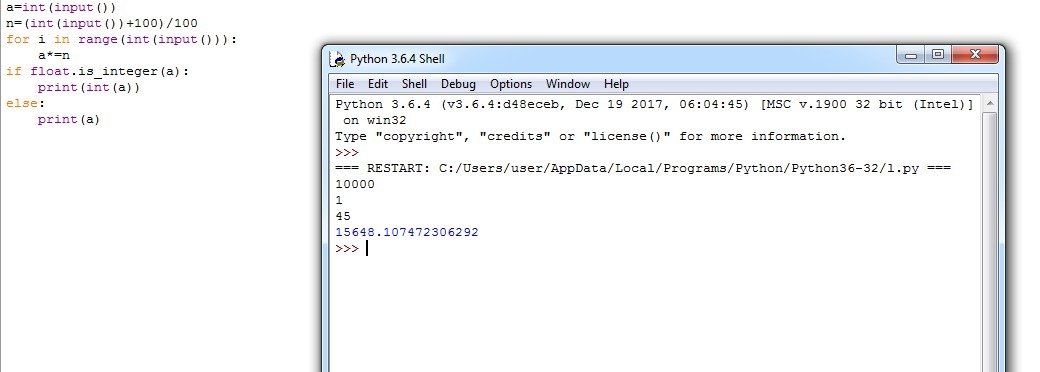The image size is (1040, 372).
Task: Click the shell's vertical scrollbar track
Action: (x=990, y=241)
